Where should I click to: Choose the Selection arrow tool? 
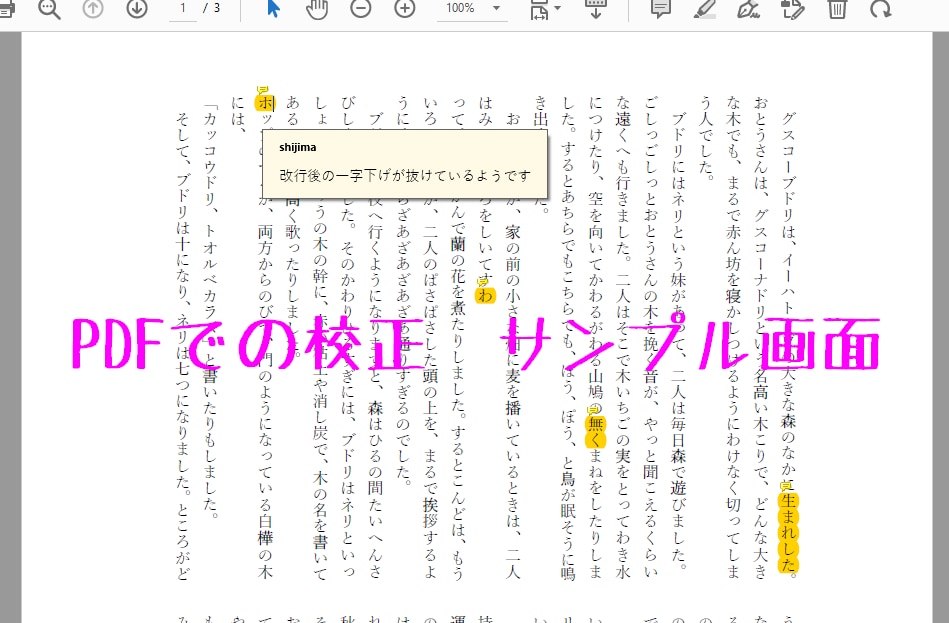tap(273, 9)
